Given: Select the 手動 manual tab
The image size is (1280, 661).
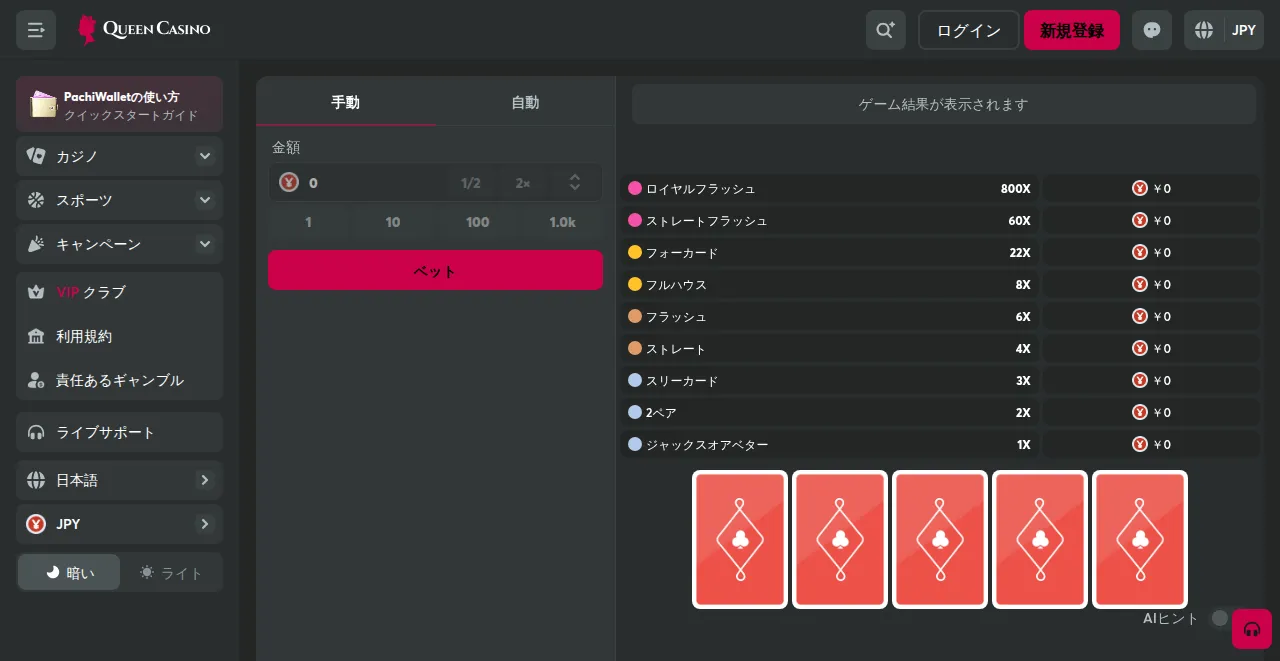Looking at the screenshot, I should click(x=346, y=102).
